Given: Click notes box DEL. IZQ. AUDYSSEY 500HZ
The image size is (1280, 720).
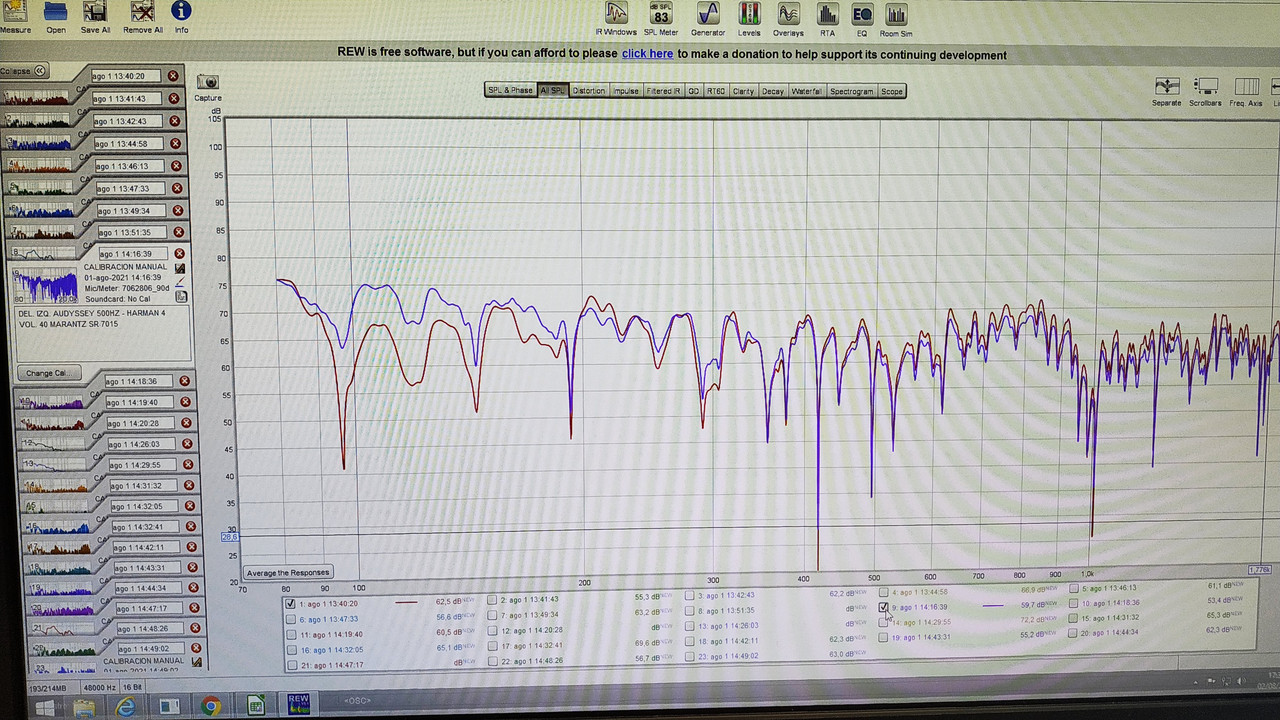Looking at the screenshot, I should pyautogui.click(x=103, y=334).
